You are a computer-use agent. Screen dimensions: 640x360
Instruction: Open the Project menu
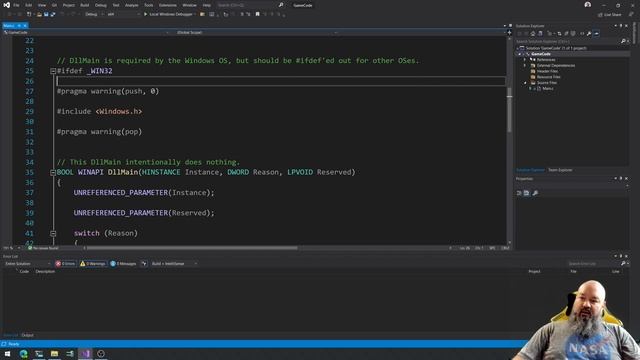point(69,5)
